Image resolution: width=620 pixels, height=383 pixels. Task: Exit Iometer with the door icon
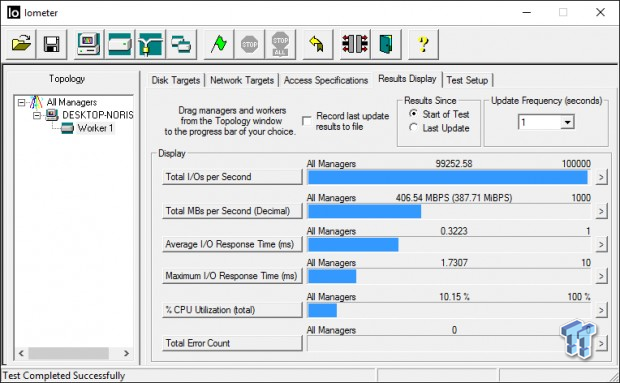tap(386, 44)
